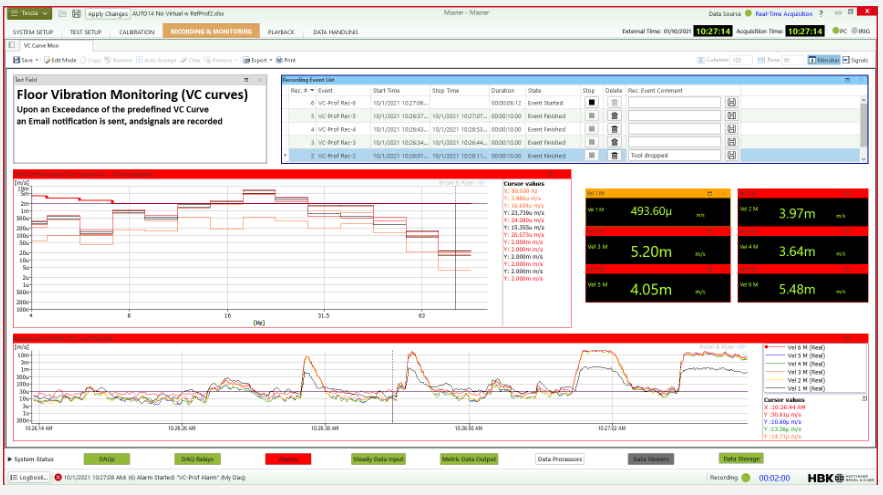This screenshot has width=883, height=495.
Task: Enable Edit Mode in the toolbar
Action: click(60, 60)
